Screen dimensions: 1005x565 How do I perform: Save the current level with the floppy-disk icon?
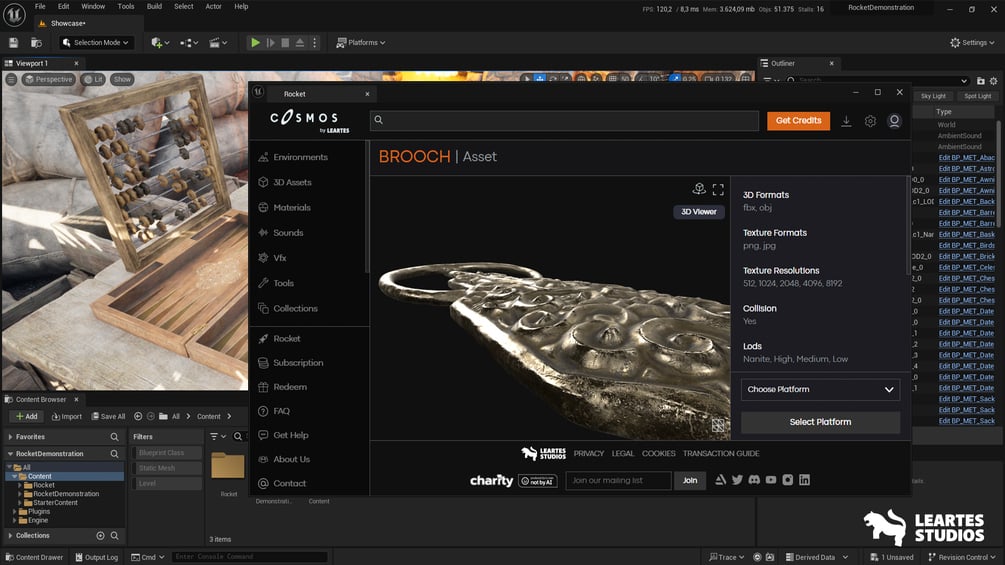pos(13,42)
